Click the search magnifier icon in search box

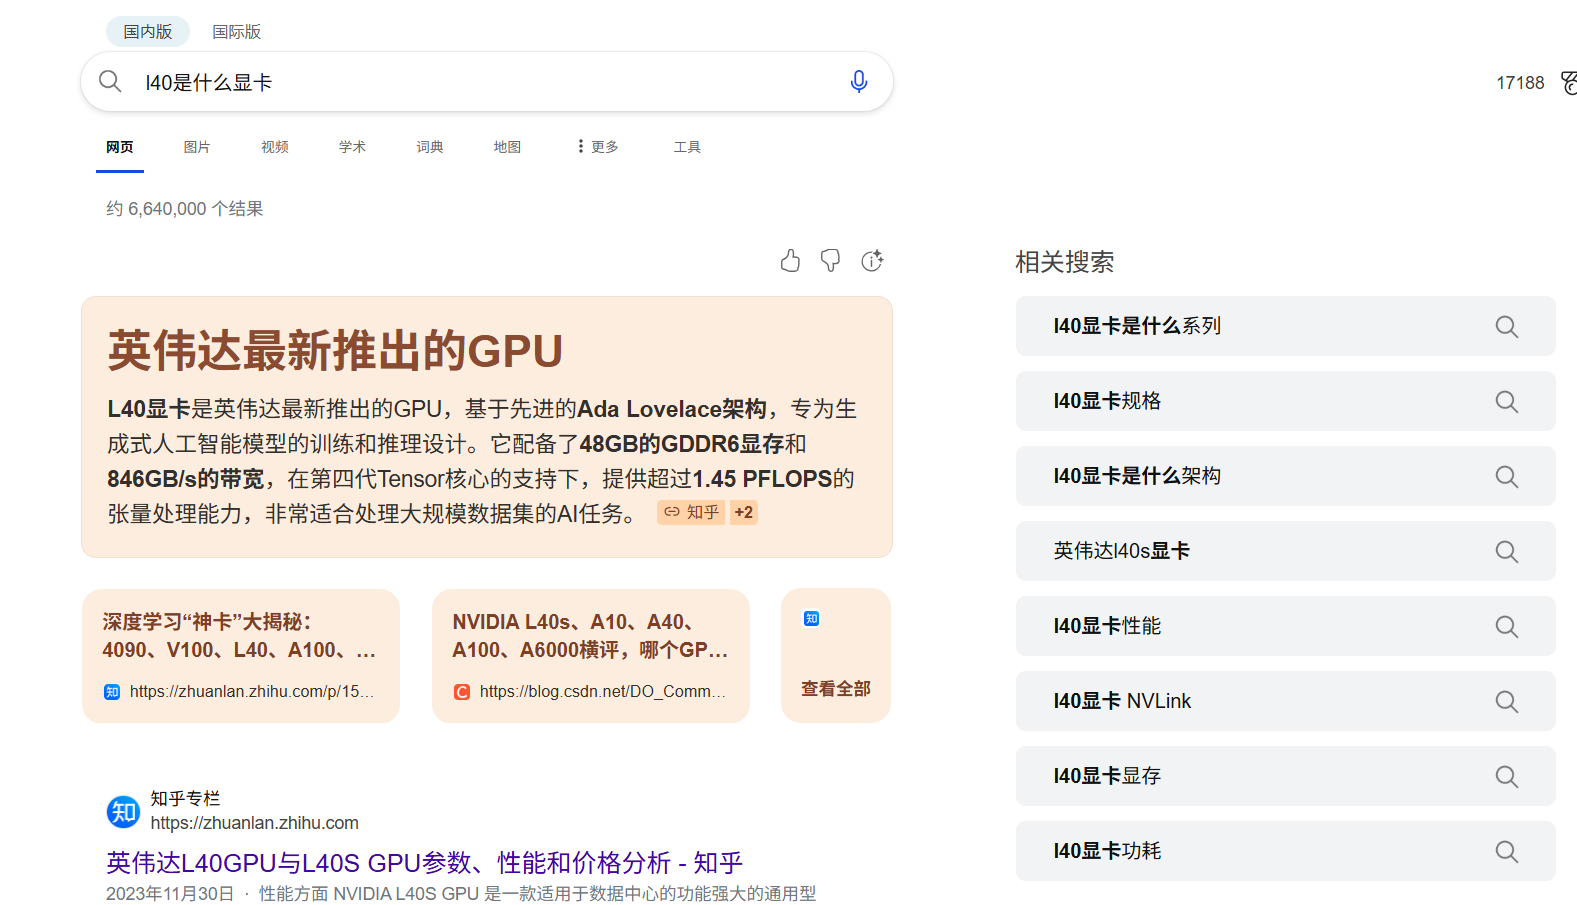pyautogui.click(x=110, y=81)
